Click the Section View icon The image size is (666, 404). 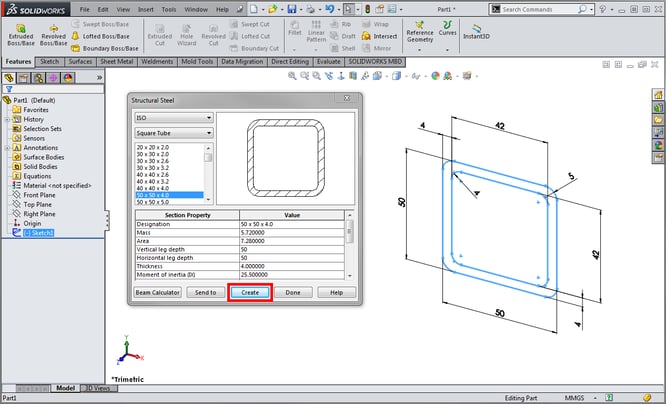[x=353, y=76]
